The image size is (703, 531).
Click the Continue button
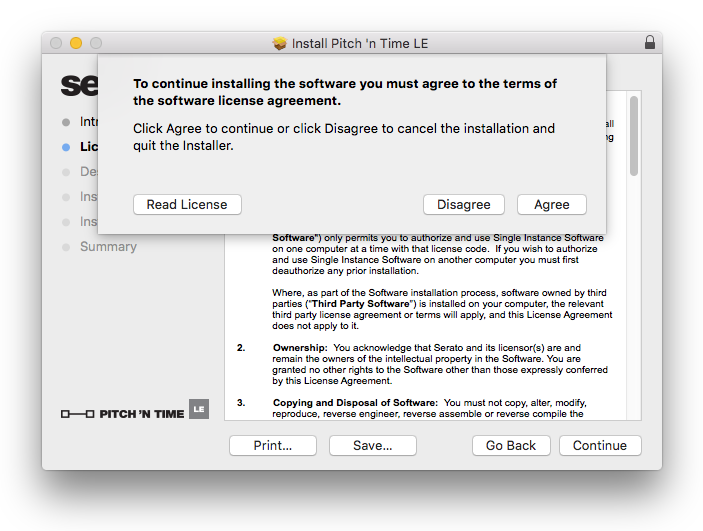600,445
